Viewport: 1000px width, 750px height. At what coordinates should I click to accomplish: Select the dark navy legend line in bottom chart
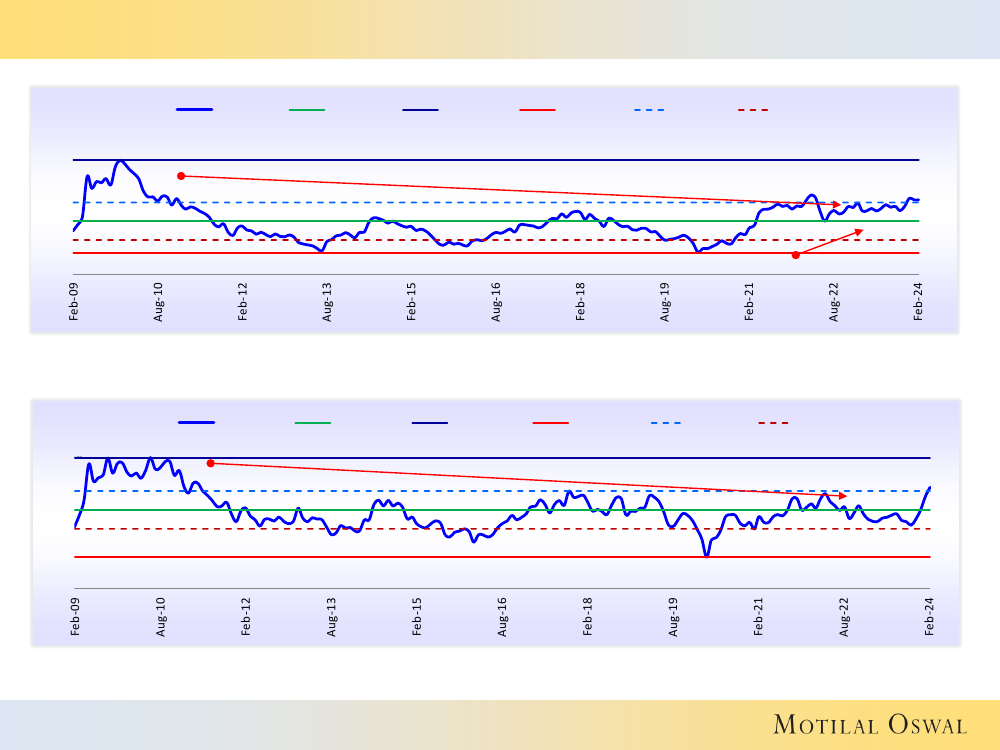[430, 423]
